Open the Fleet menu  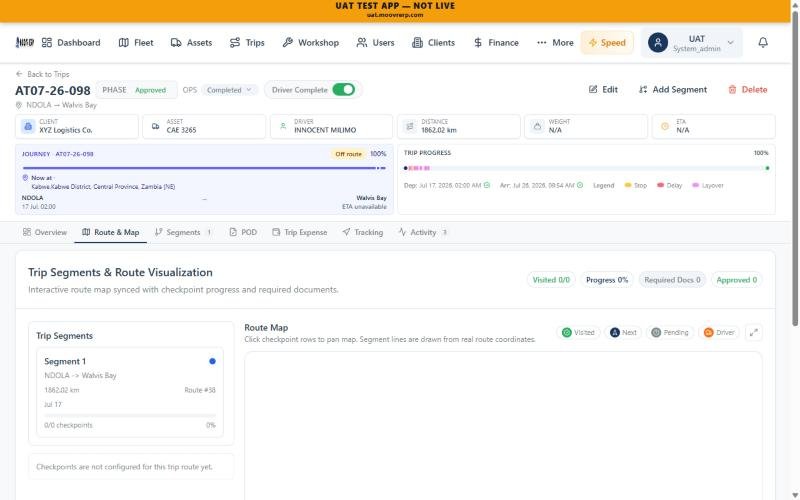pos(136,43)
